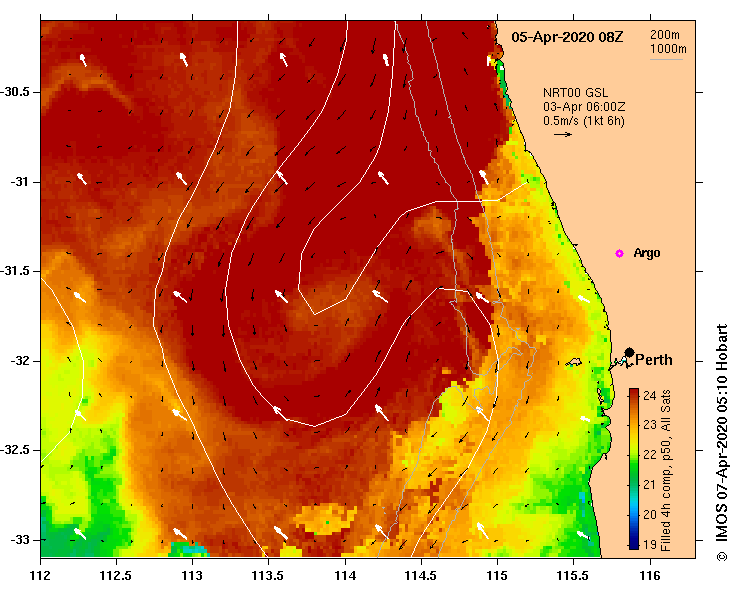739x592 pixels.
Task: Click the black Perth city dot
Action: (x=629, y=352)
